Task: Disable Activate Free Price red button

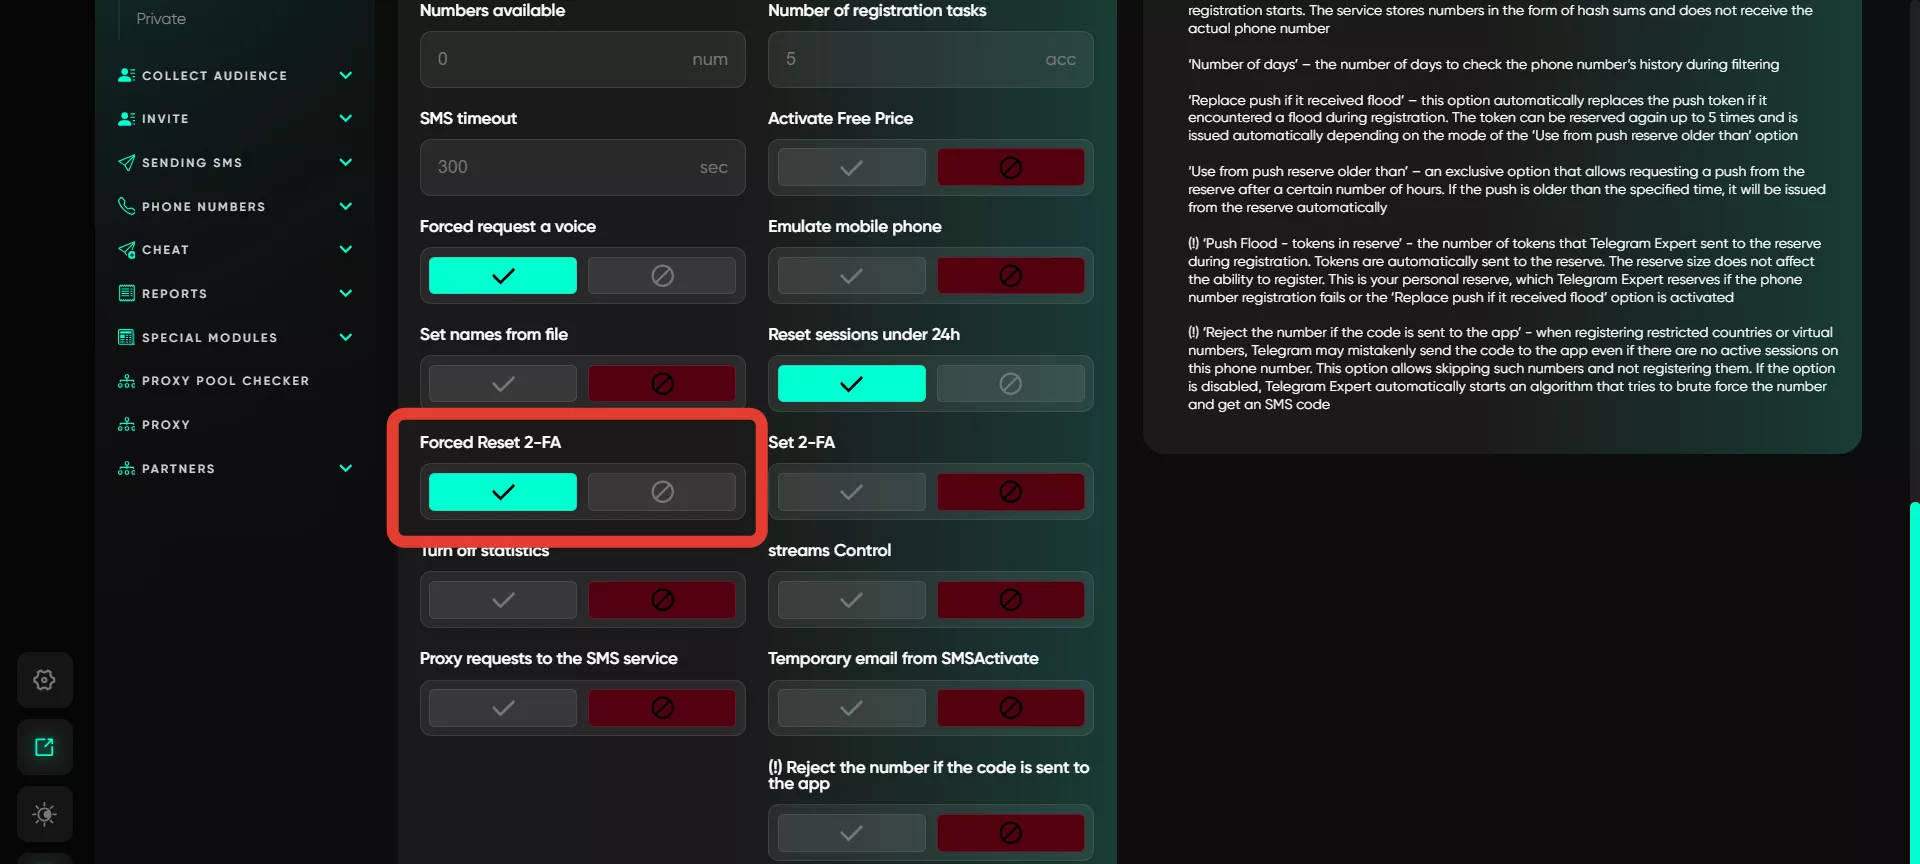Action: 1010,167
